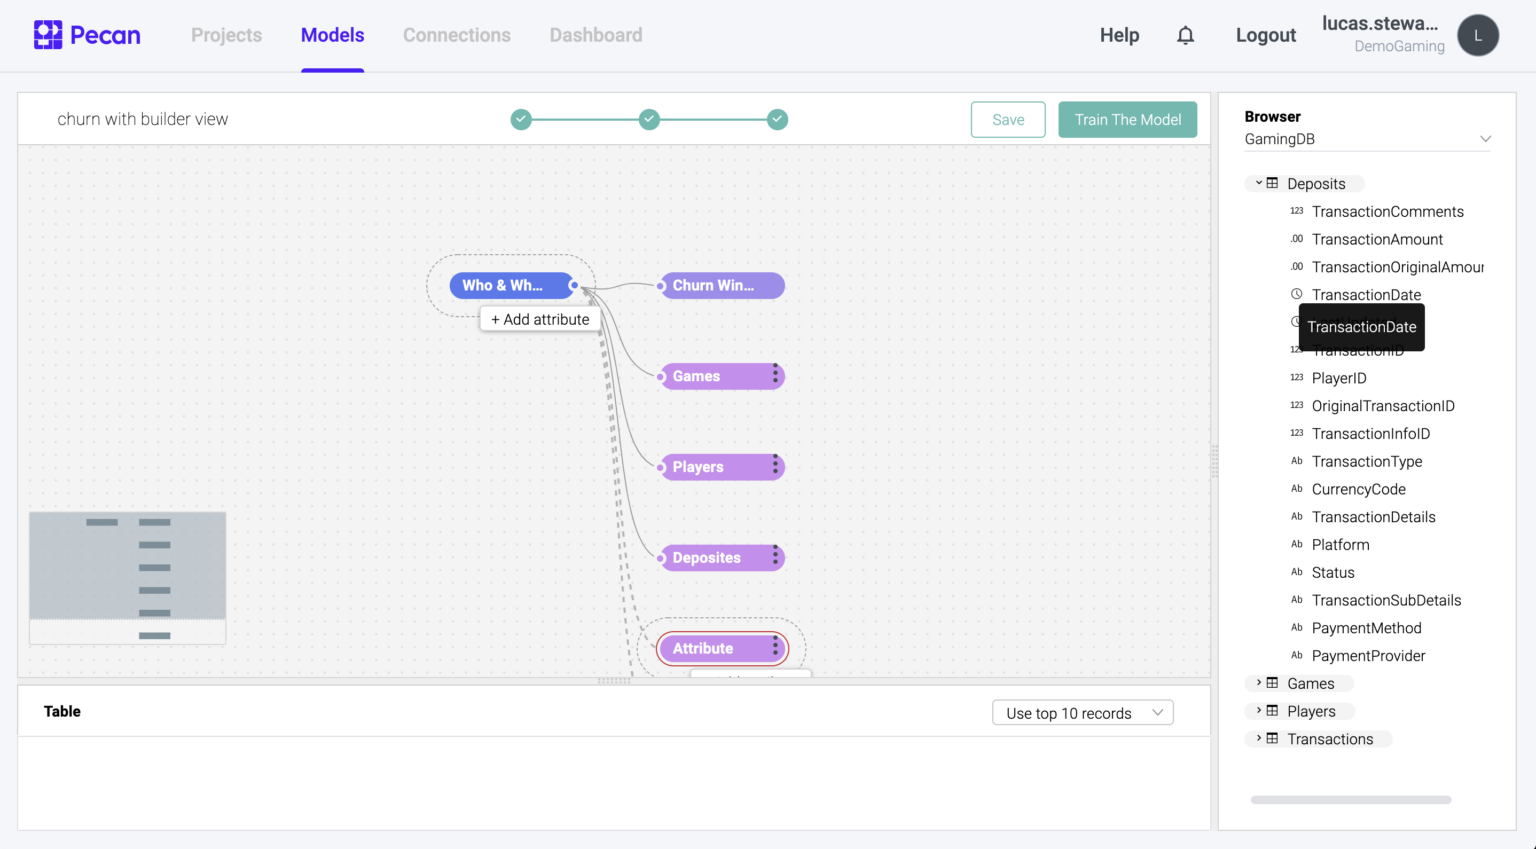Click the Pecan logo icon
This screenshot has width=1536, height=849.
(x=48, y=35)
